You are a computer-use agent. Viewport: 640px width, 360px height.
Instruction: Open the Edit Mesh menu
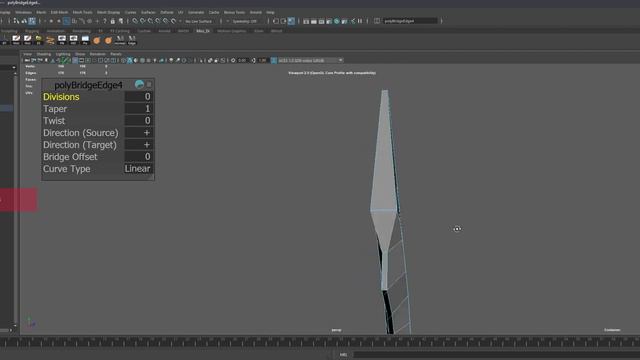click(x=59, y=12)
